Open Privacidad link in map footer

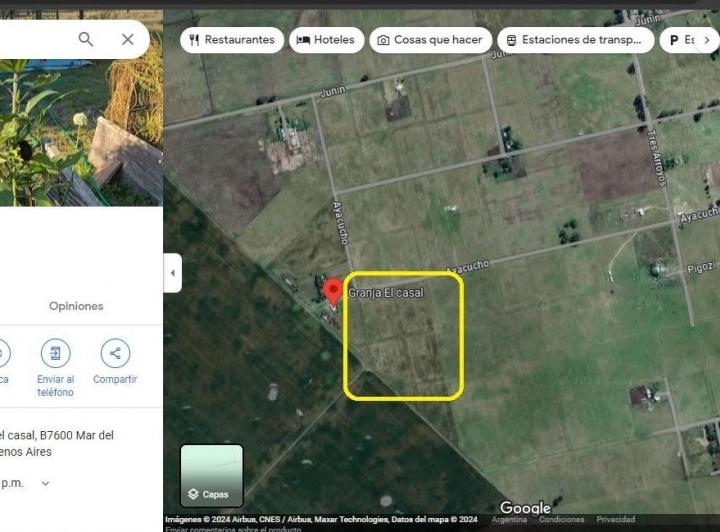point(616,519)
